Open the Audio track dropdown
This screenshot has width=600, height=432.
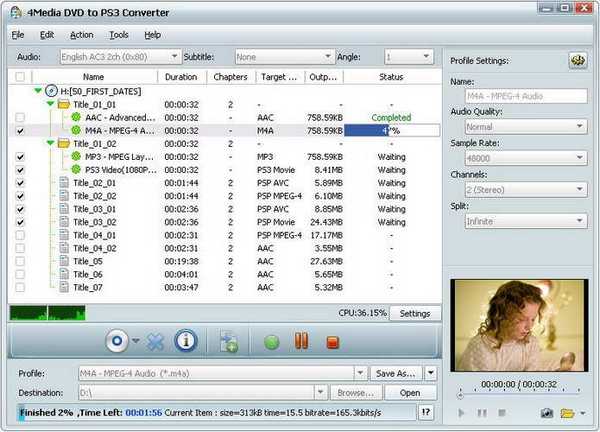click(x=120, y=57)
